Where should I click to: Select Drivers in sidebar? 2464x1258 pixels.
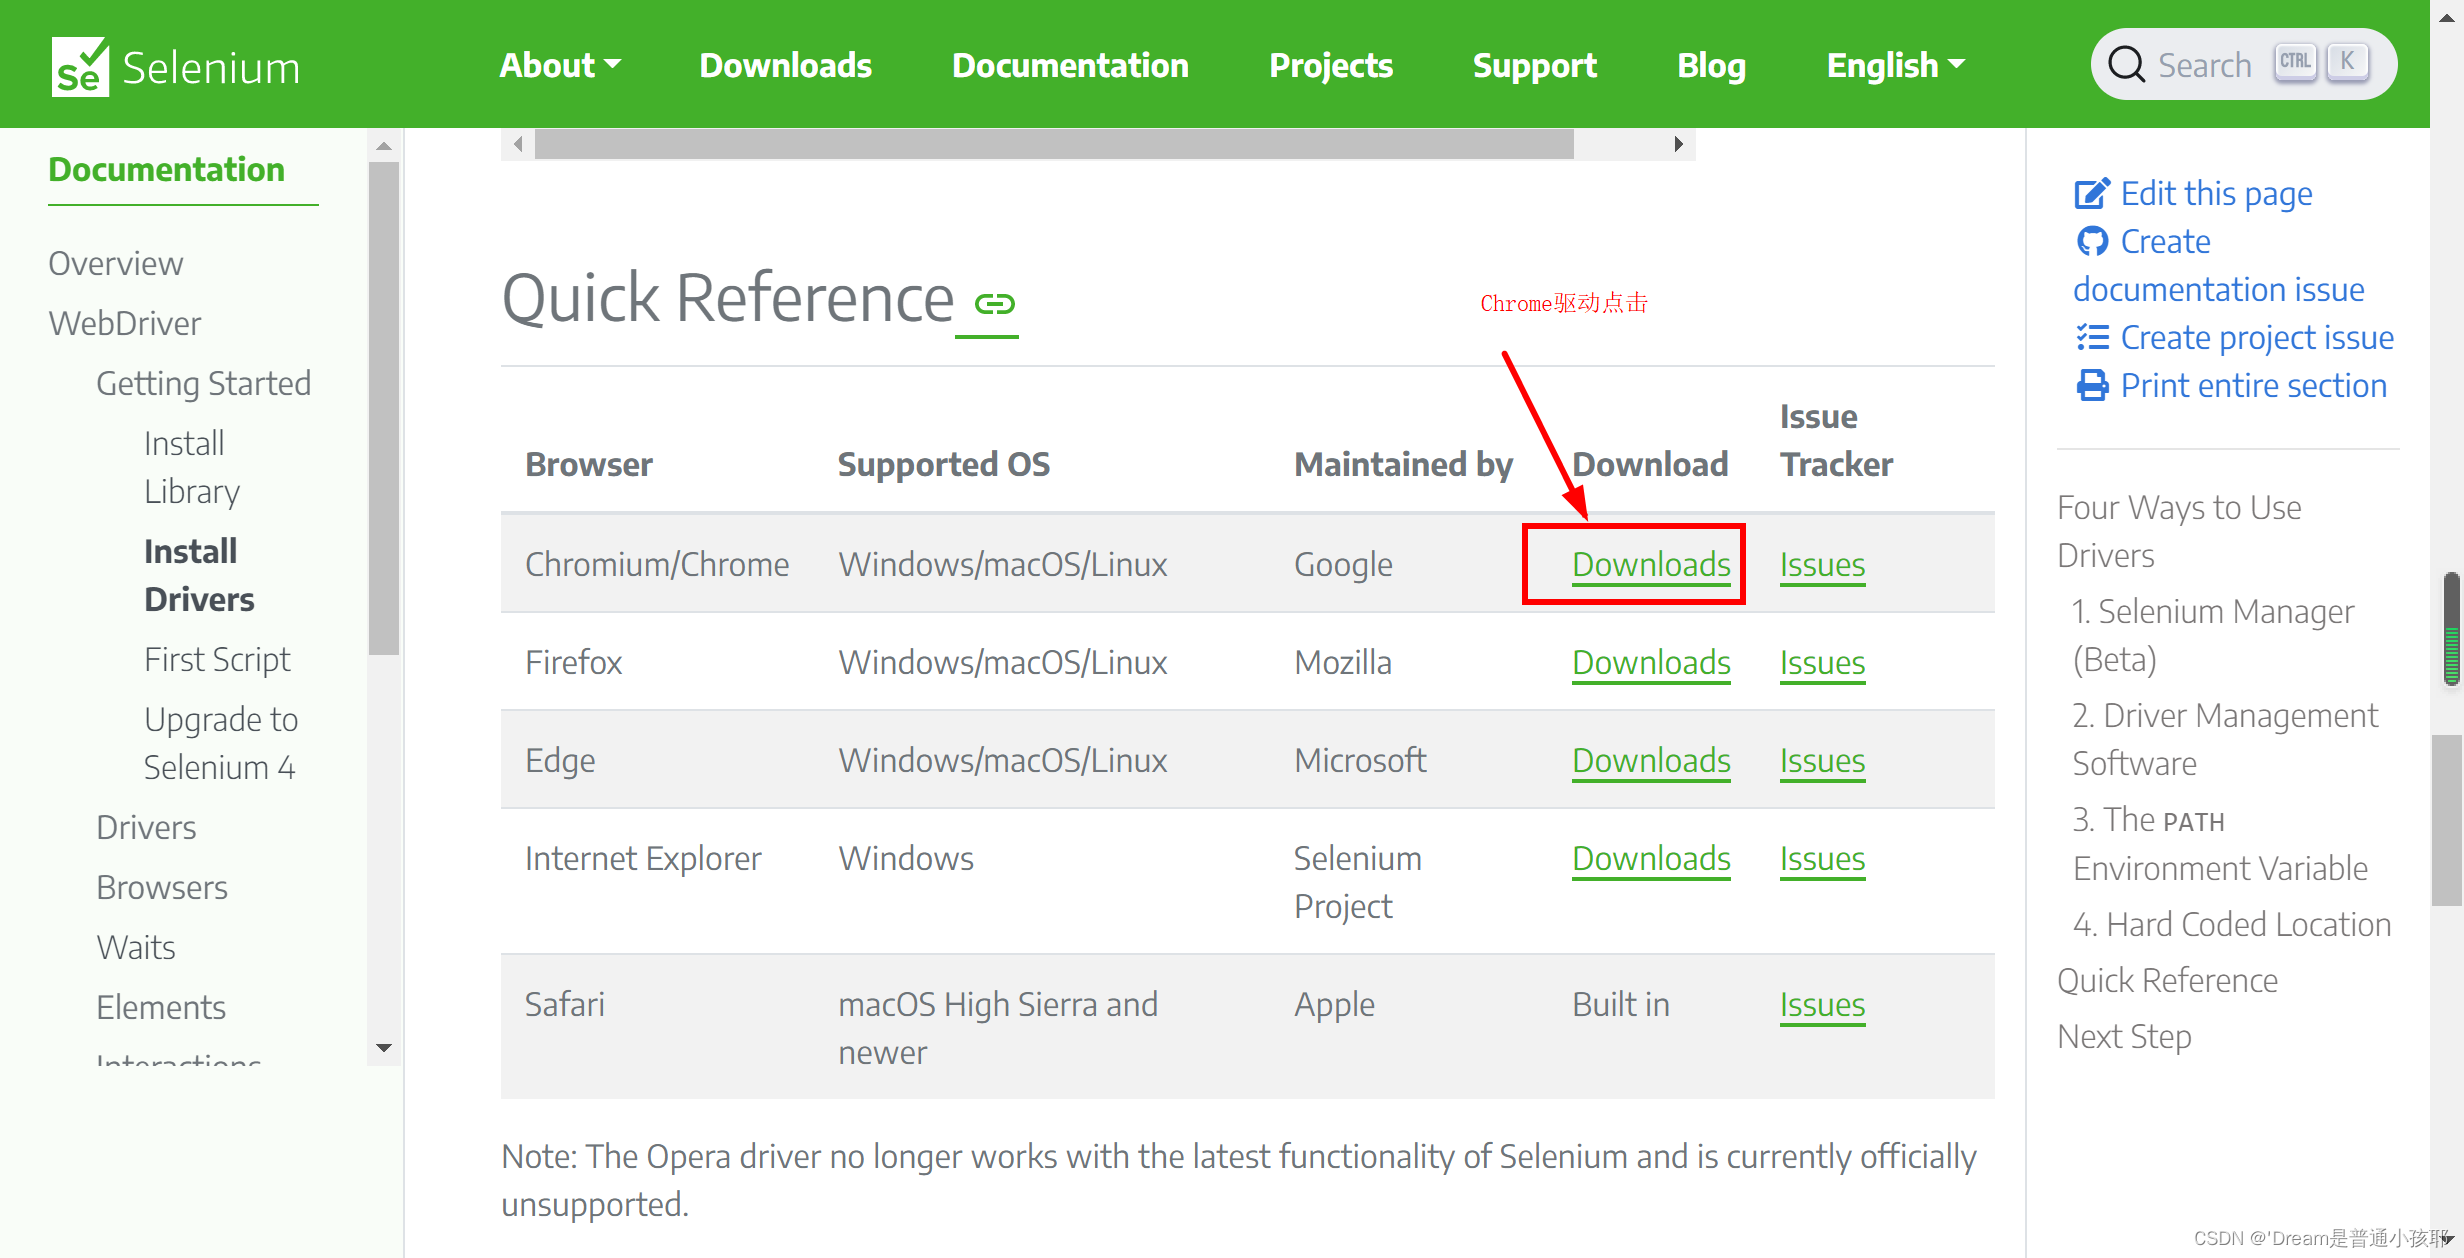146,827
